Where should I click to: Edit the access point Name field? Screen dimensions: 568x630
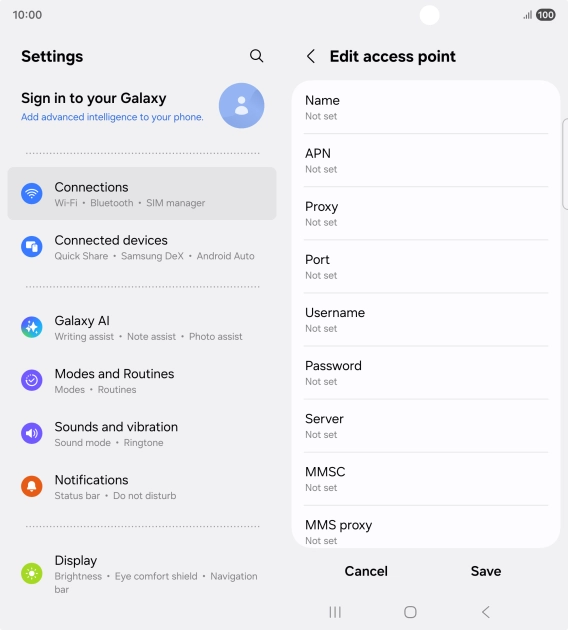pos(426,107)
